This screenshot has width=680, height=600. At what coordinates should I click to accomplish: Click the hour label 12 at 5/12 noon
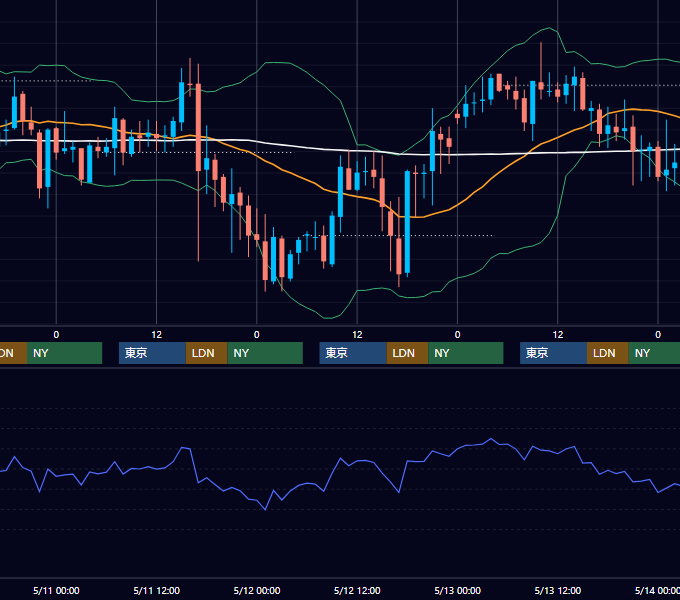(x=357, y=335)
